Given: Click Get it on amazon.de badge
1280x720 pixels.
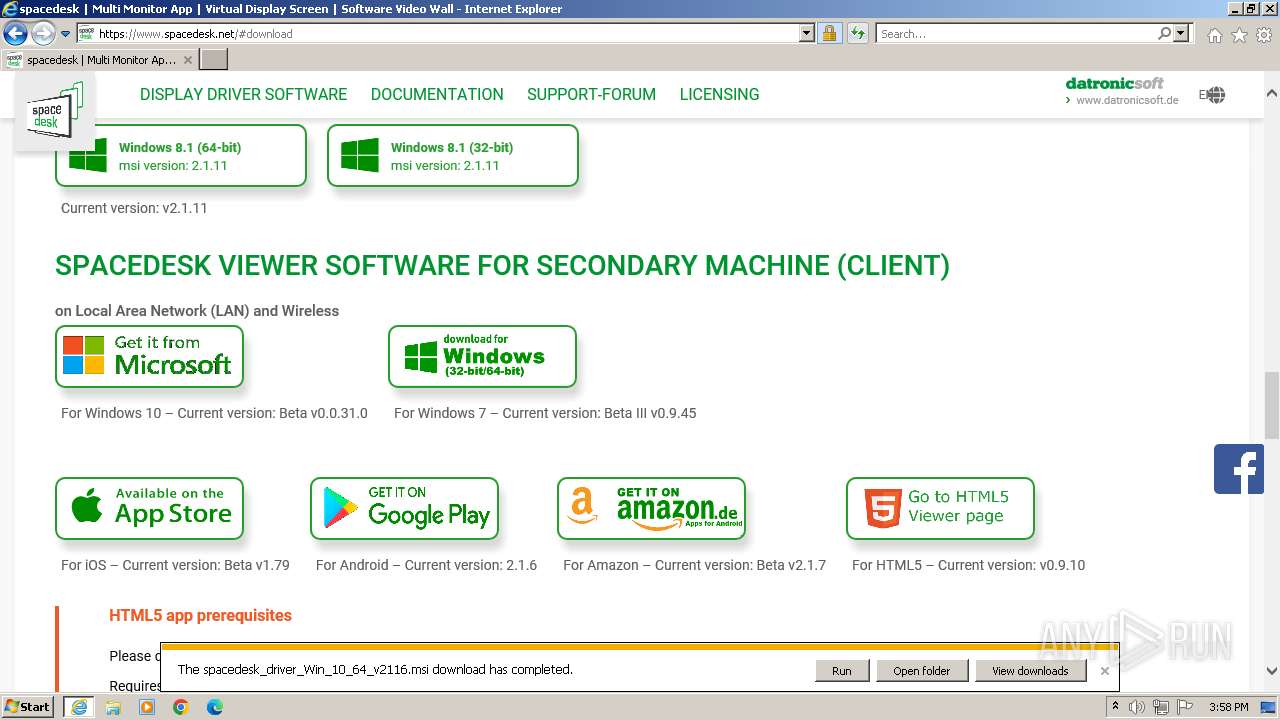Looking at the screenshot, I should point(651,508).
